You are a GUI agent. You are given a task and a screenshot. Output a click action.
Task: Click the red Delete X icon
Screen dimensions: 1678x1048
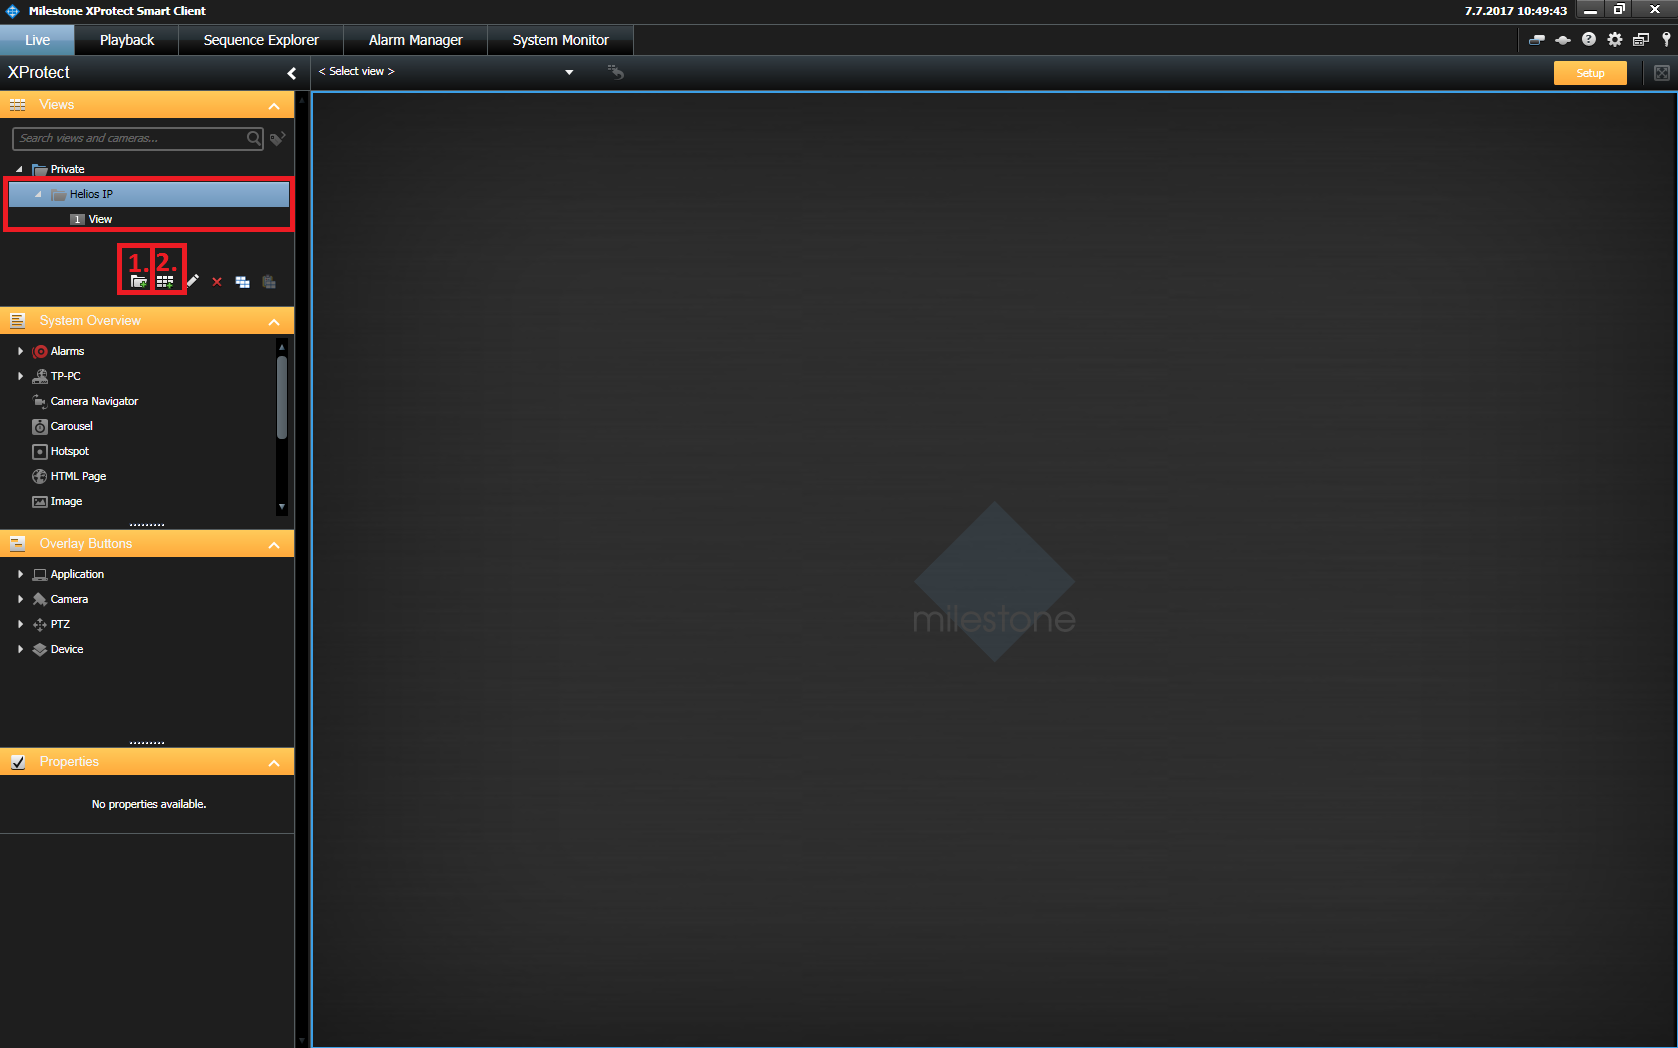click(x=217, y=282)
